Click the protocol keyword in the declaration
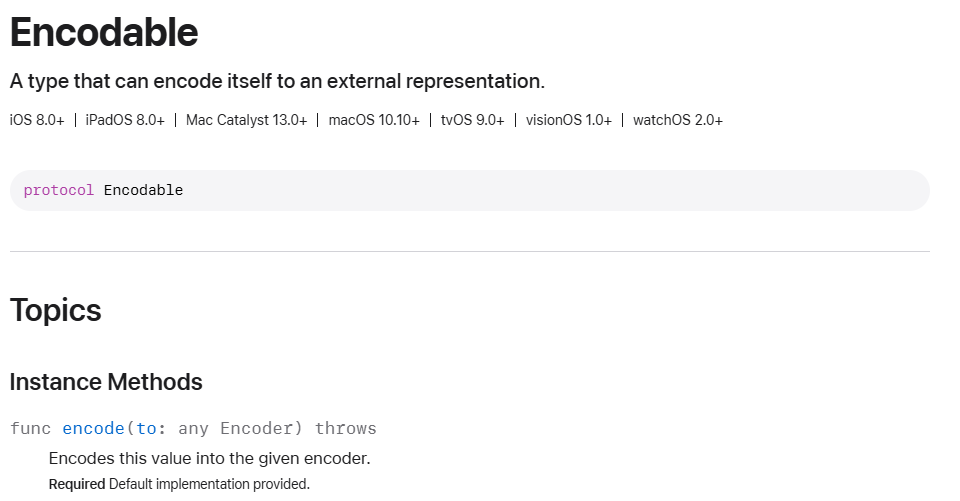This screenshot has height=501, width=960. click(x=59, y=190)
